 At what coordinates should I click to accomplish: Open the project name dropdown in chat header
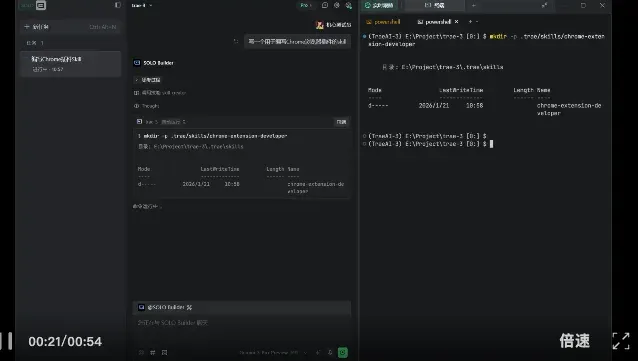[142, 5]
